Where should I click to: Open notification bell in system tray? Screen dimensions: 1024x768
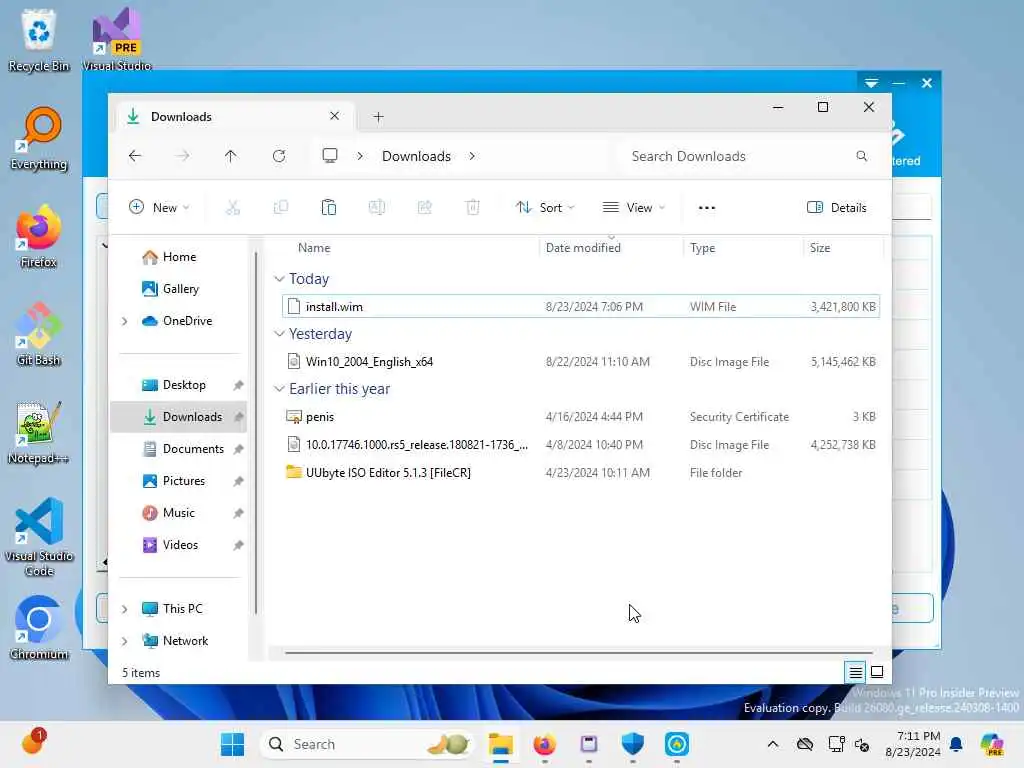tap(956, 744)
